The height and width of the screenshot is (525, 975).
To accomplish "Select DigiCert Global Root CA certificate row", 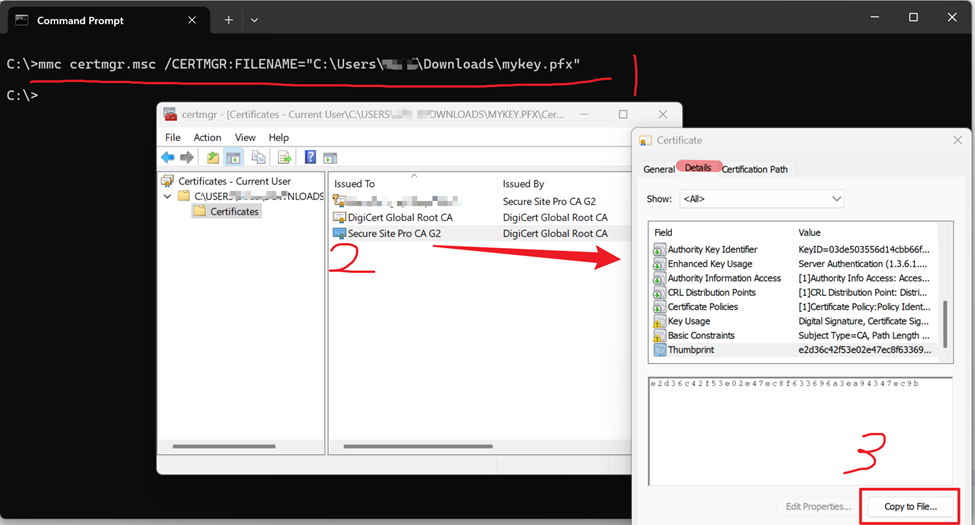I will 399,217.
